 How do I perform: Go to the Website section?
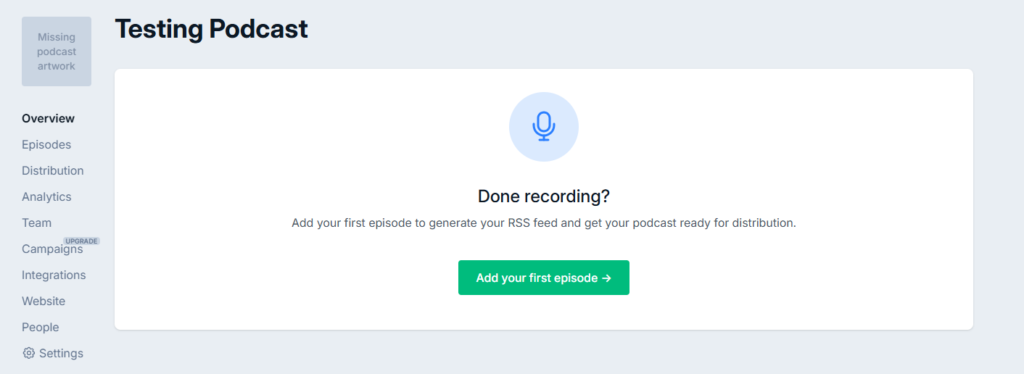(44, 301)
